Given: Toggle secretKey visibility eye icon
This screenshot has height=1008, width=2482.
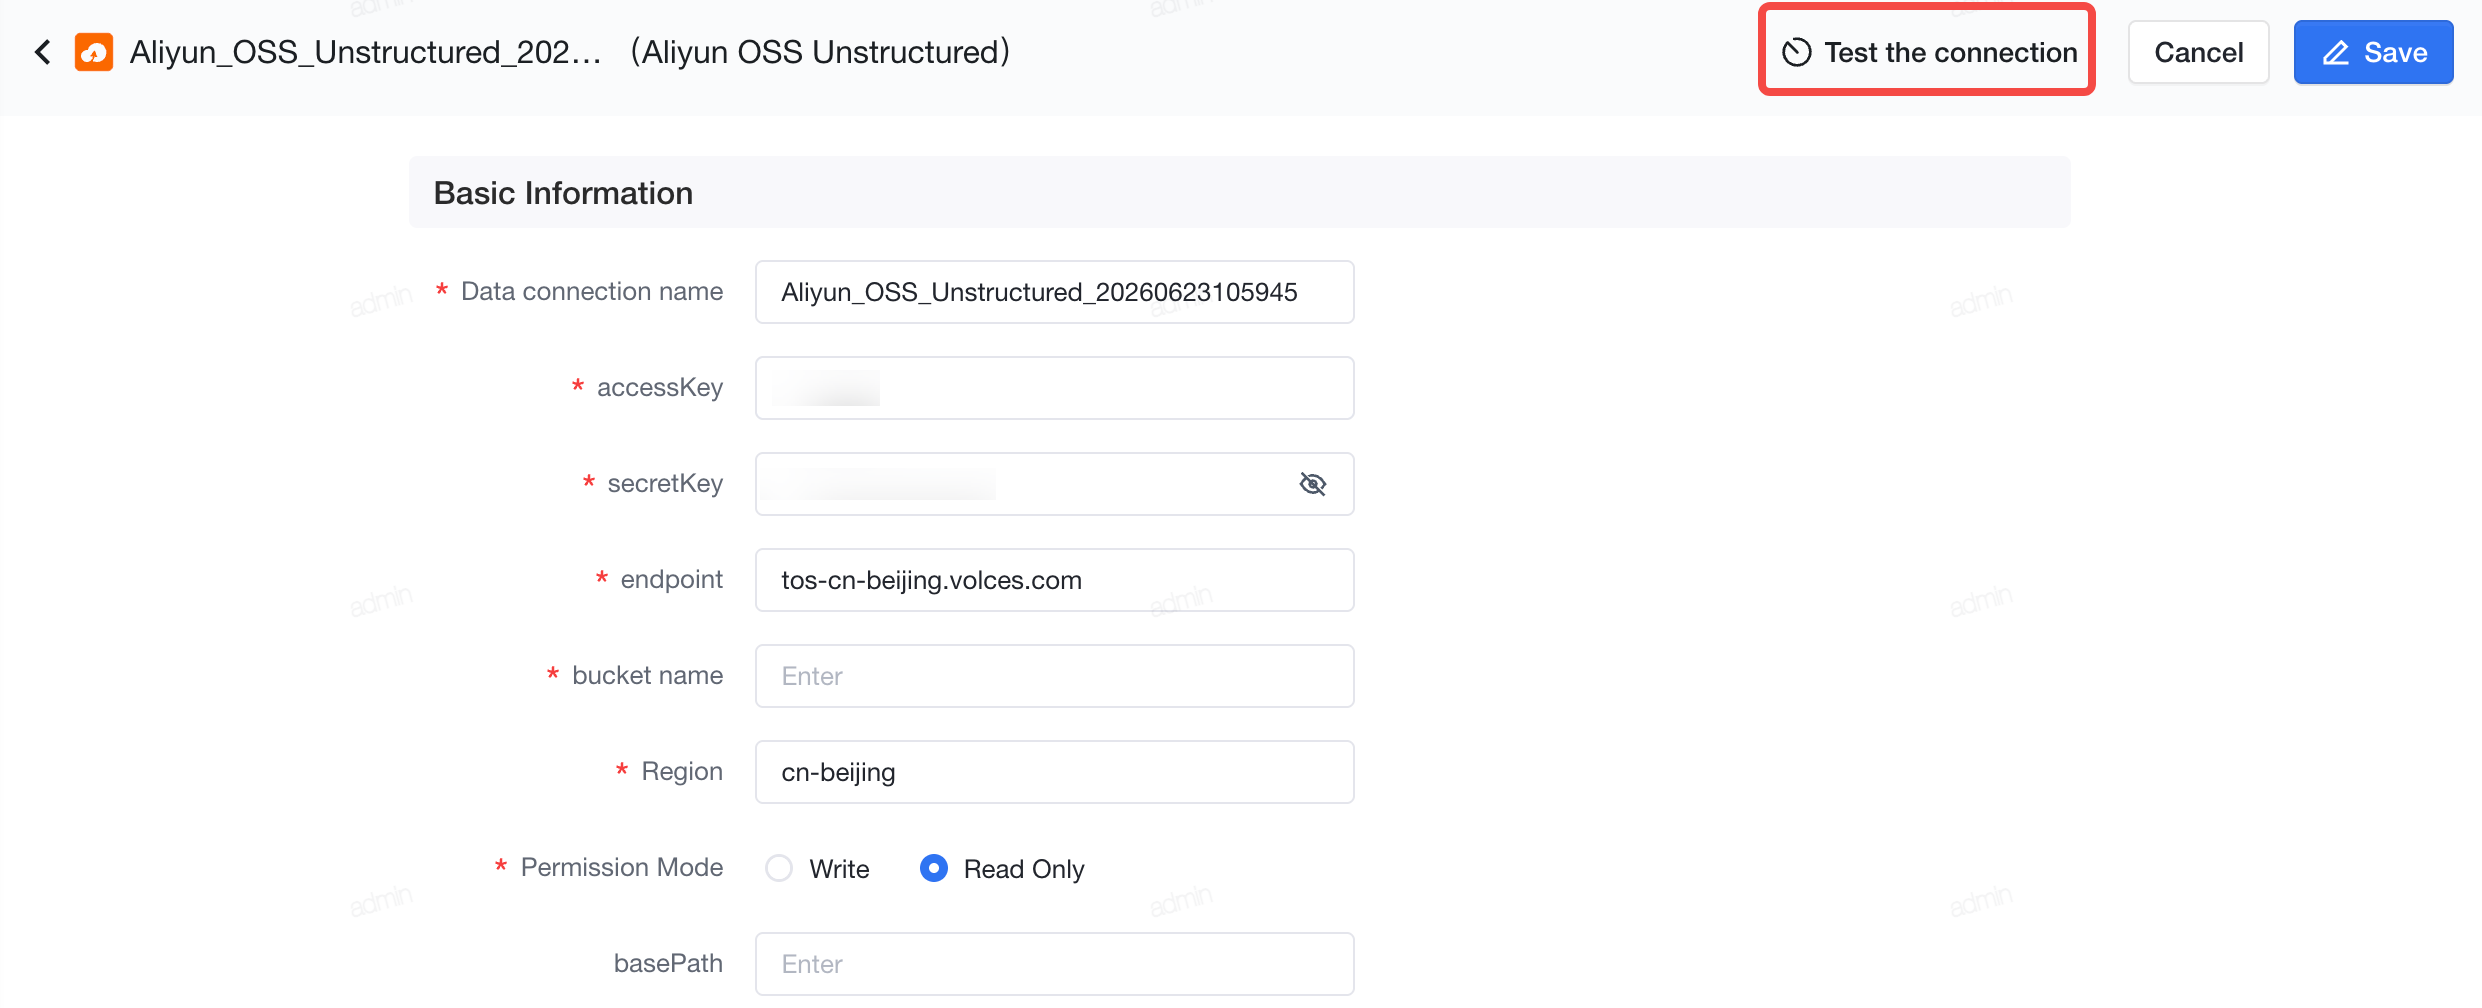Looking at the screenshot, I should pyautogui.click(x=1312, y=484).
